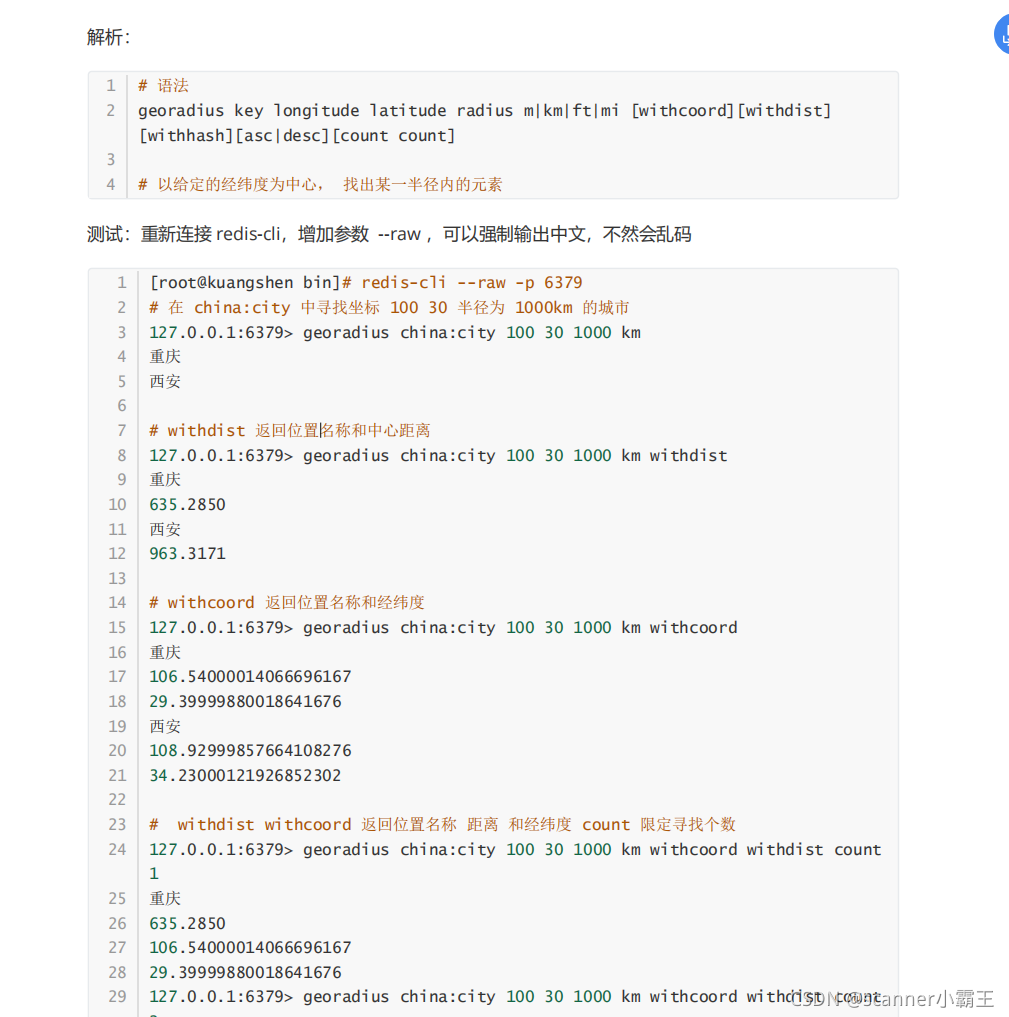Click the value "635.2850" on line 10
Viewport: 1009px width, 1017px height.
(187, 505)
